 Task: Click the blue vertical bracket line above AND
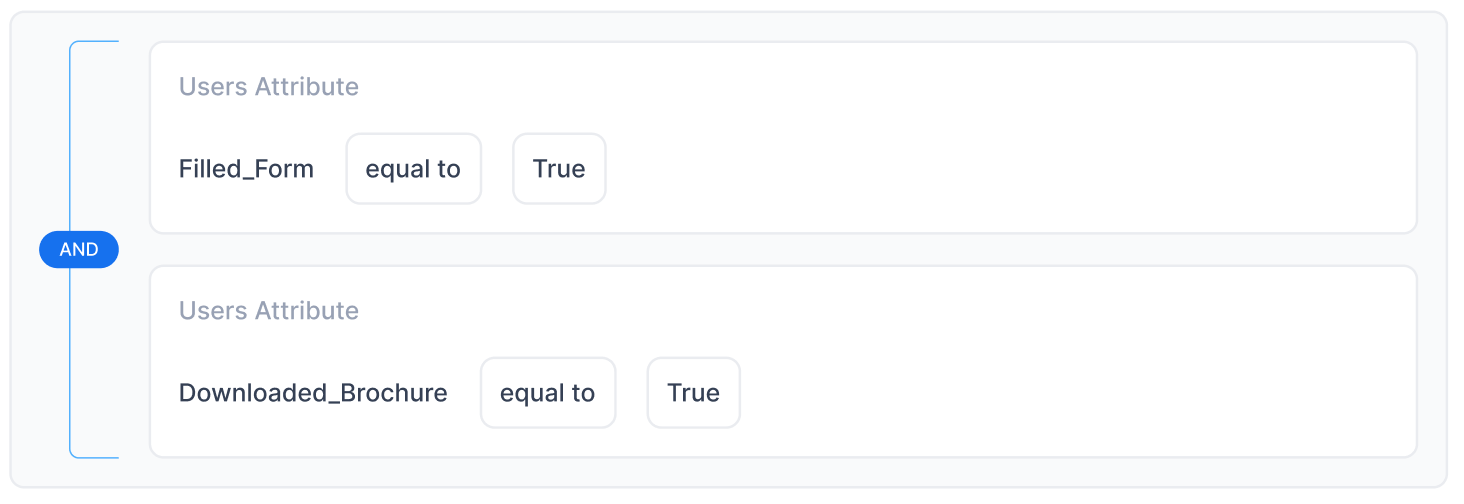70,140
